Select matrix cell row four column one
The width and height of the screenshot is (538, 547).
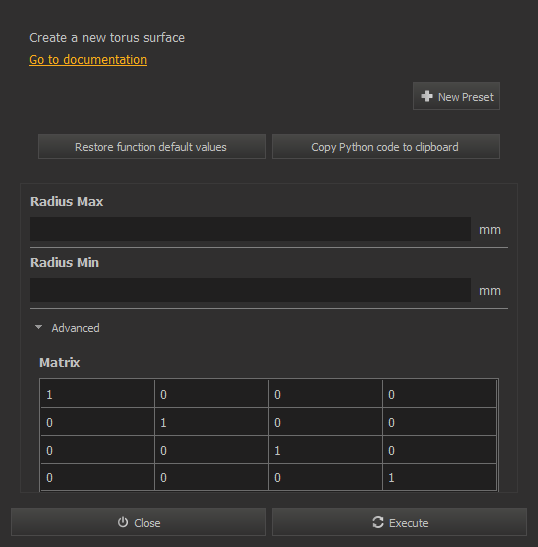click(x=97, y=477)
